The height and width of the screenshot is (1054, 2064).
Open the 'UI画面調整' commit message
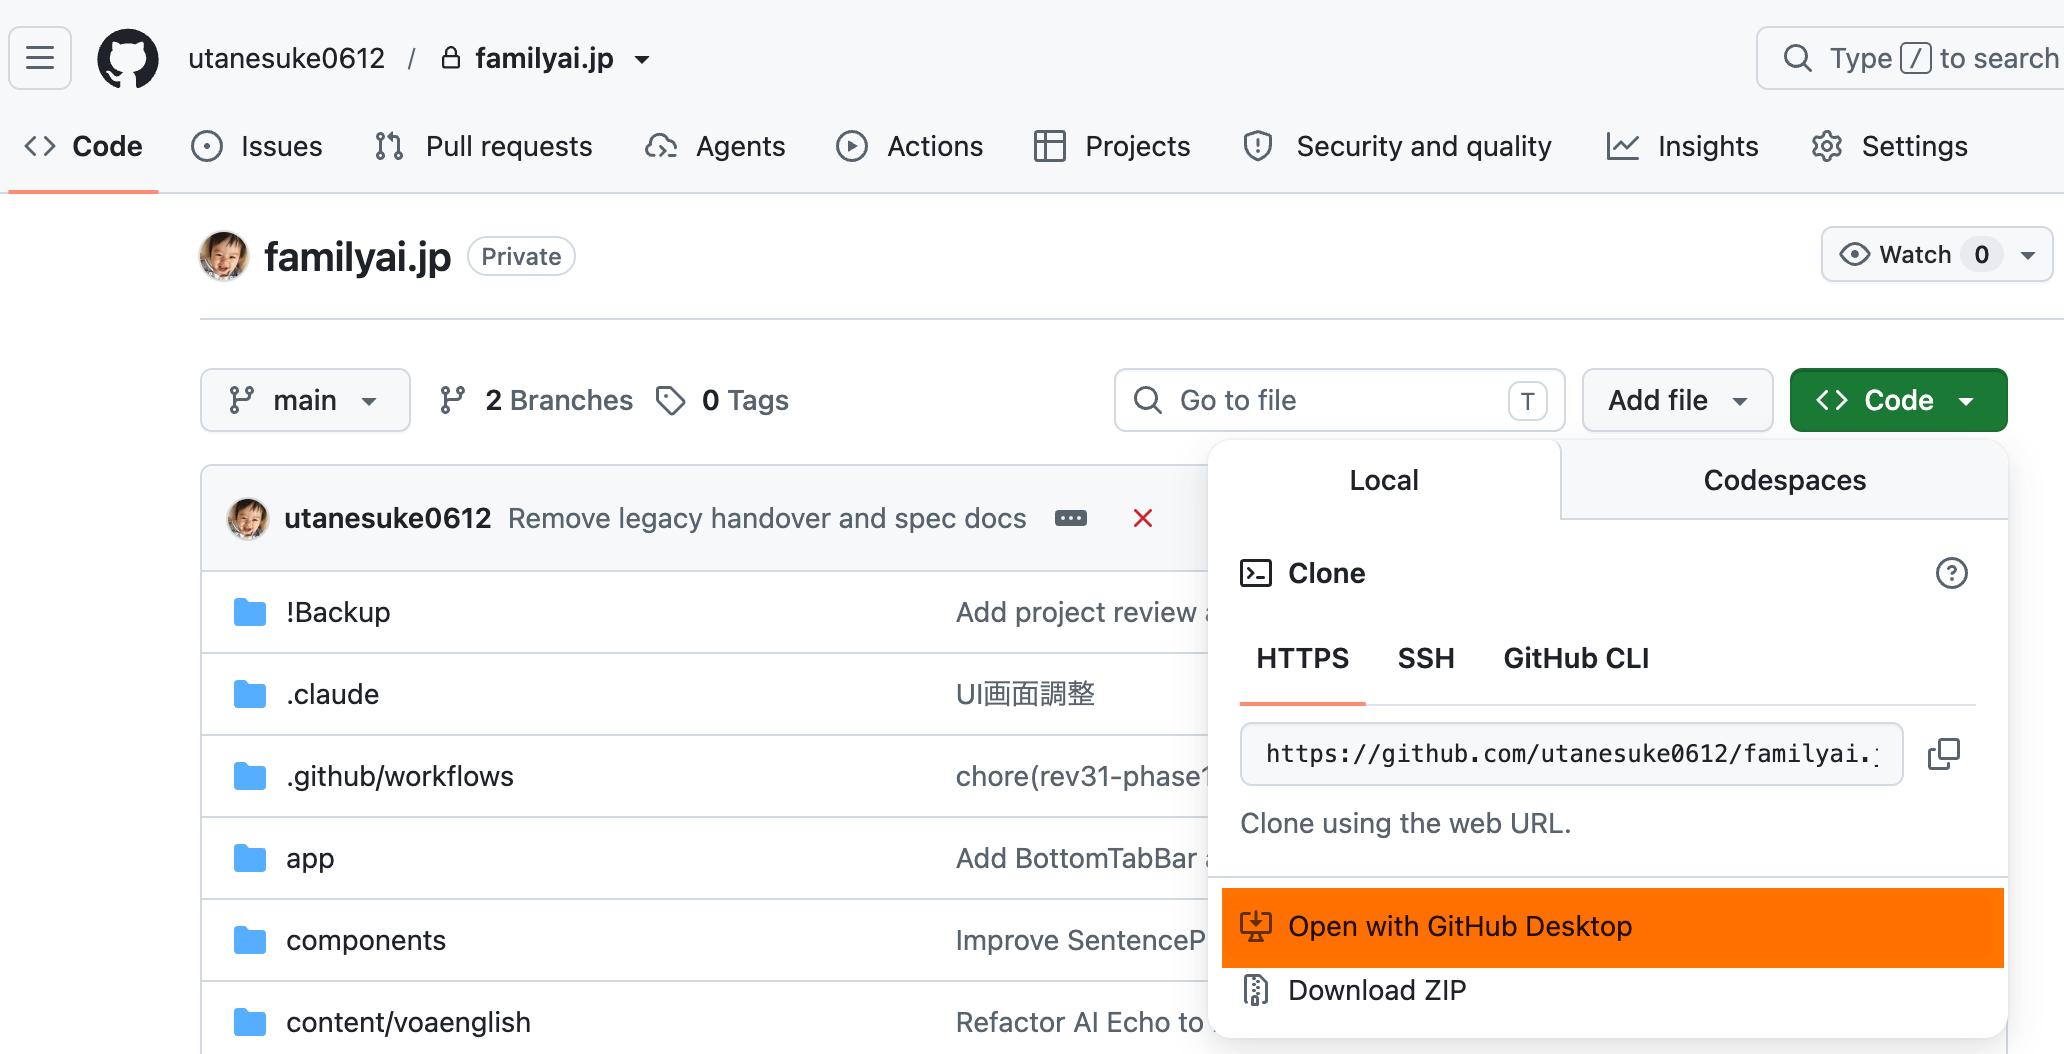click(1025, 694)
